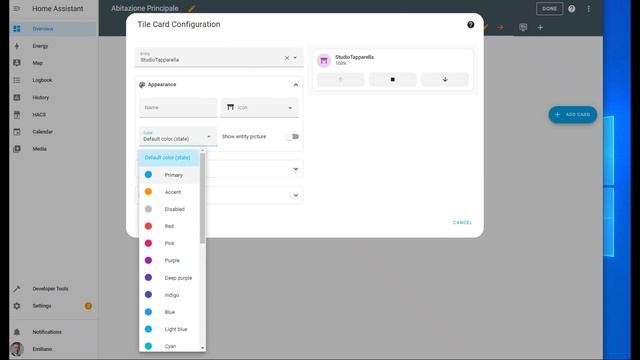Clear the StudioTapparella entity field
Screen dimensions: 640x360
[287, 58]
